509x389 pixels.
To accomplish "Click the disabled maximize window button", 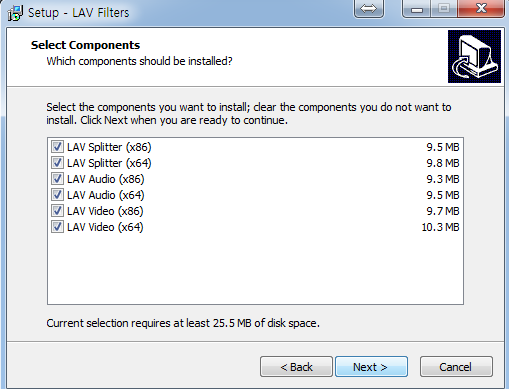I will tap(444, 8).
